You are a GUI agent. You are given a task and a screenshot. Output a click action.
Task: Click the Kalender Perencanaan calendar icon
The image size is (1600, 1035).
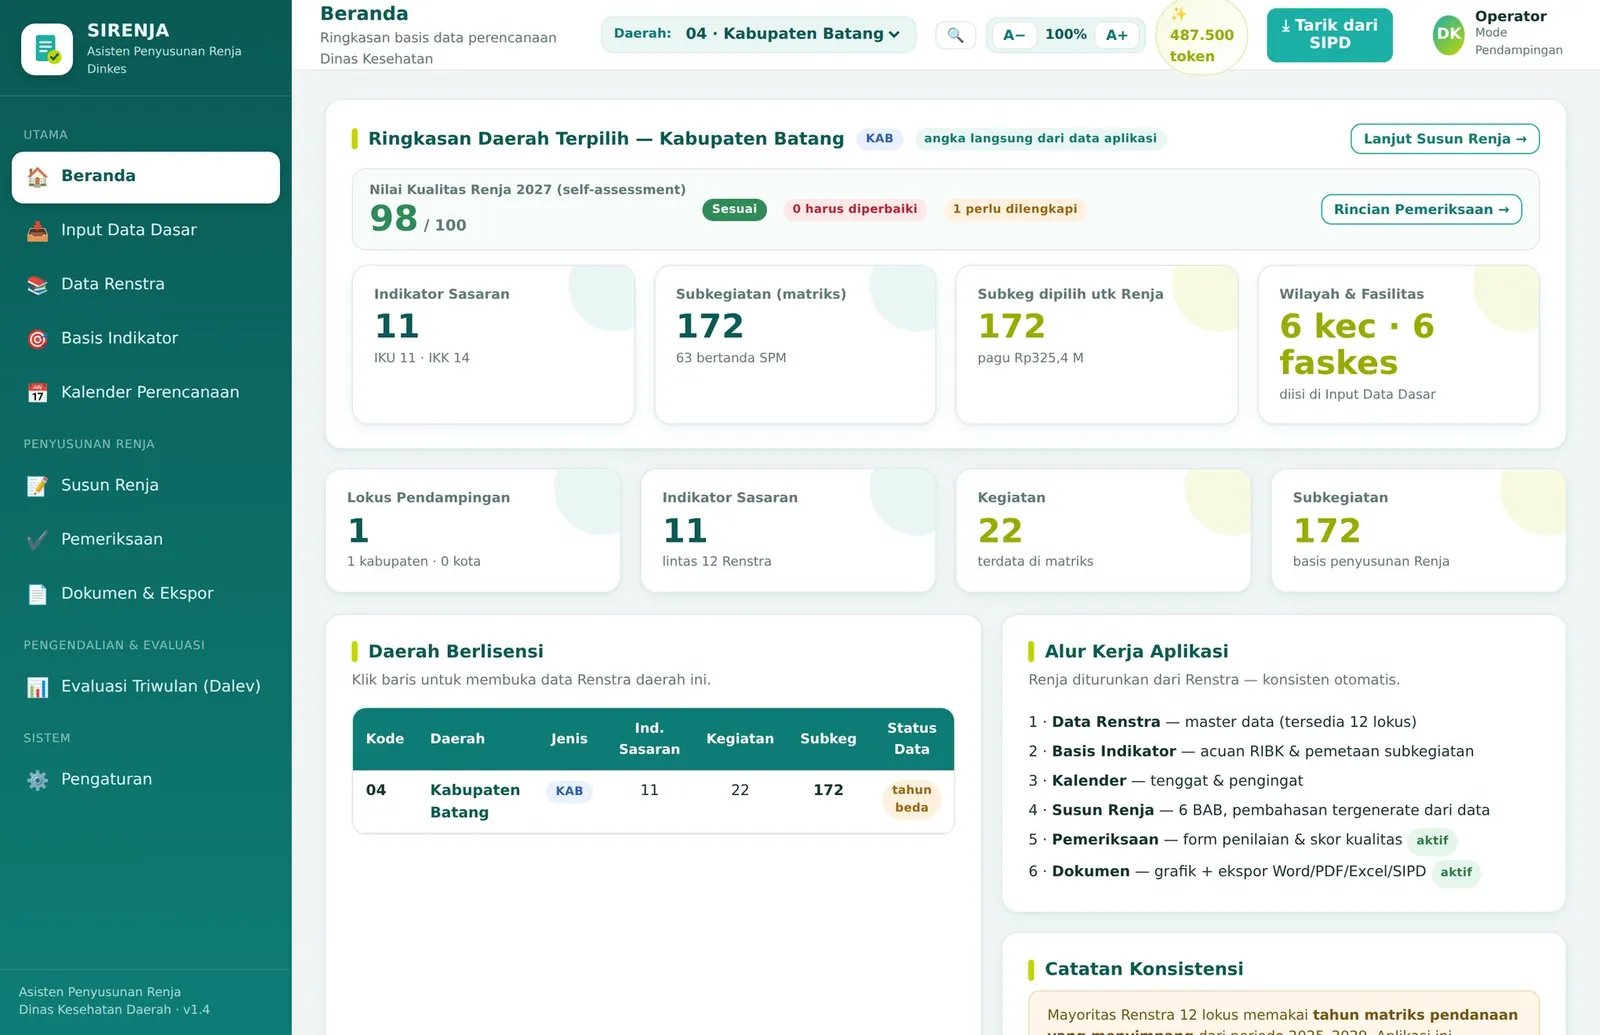(37, 393)
